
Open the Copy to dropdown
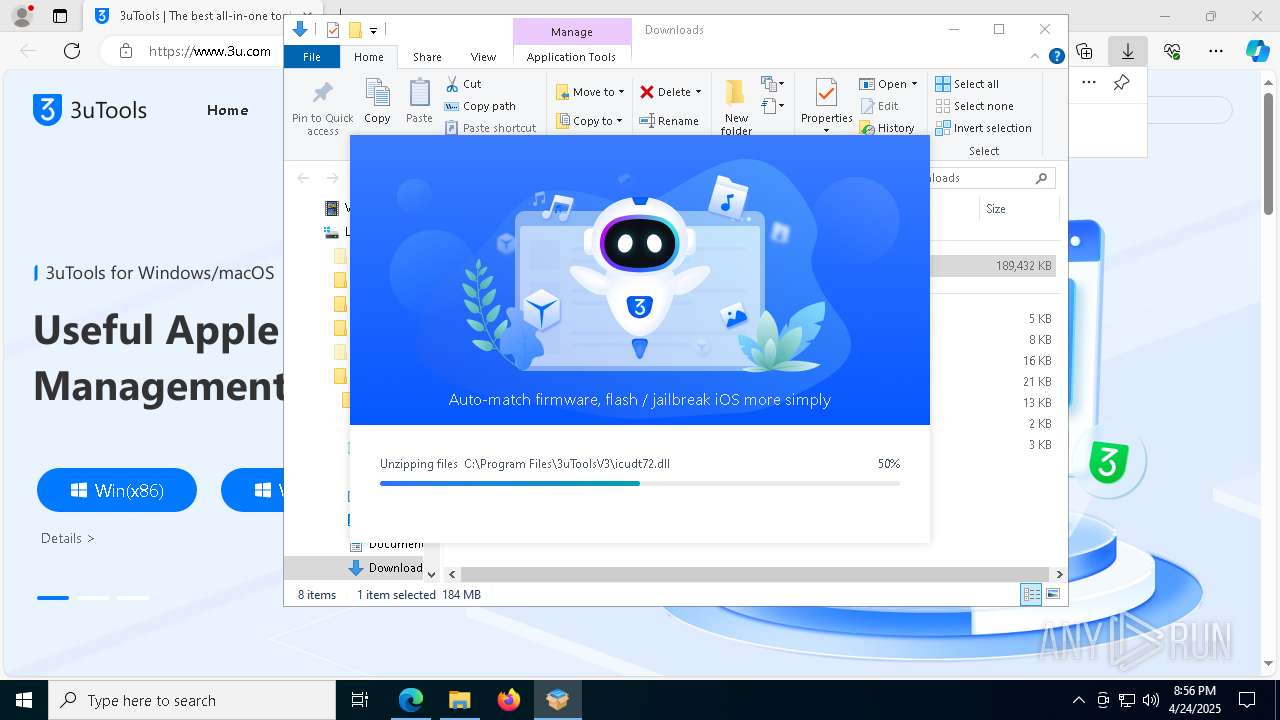tap(590, 121)
